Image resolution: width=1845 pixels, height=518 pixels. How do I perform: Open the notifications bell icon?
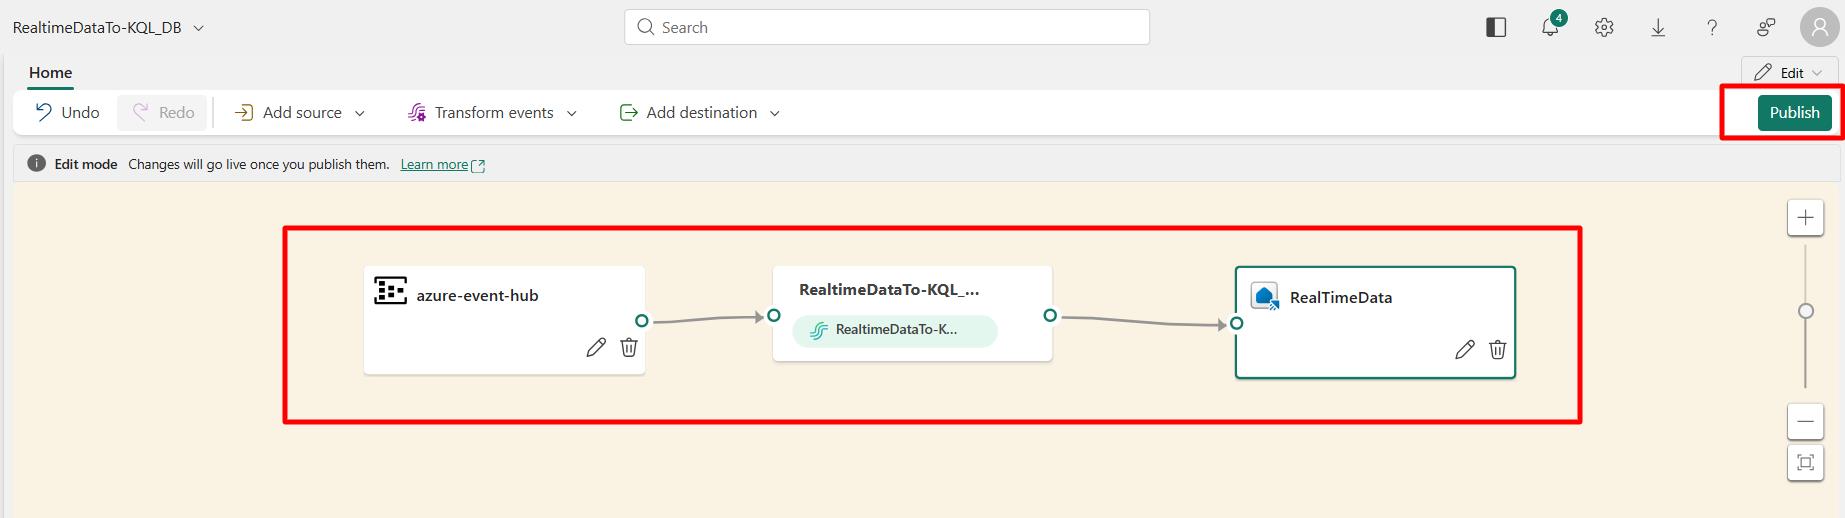1550,27
